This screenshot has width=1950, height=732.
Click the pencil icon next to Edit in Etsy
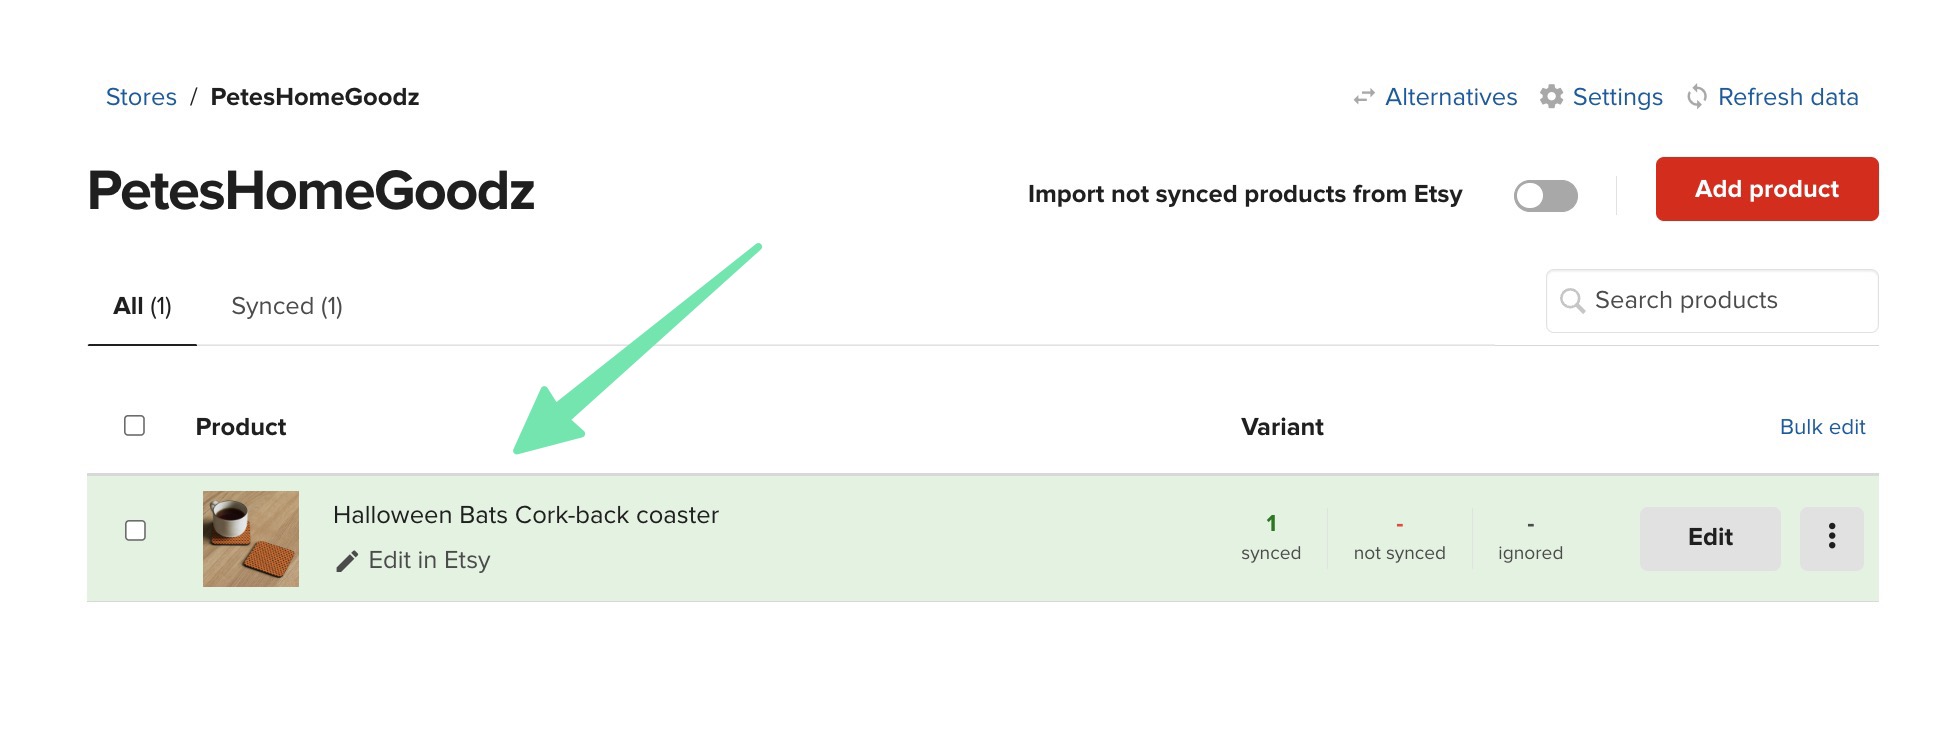(346, 560)
